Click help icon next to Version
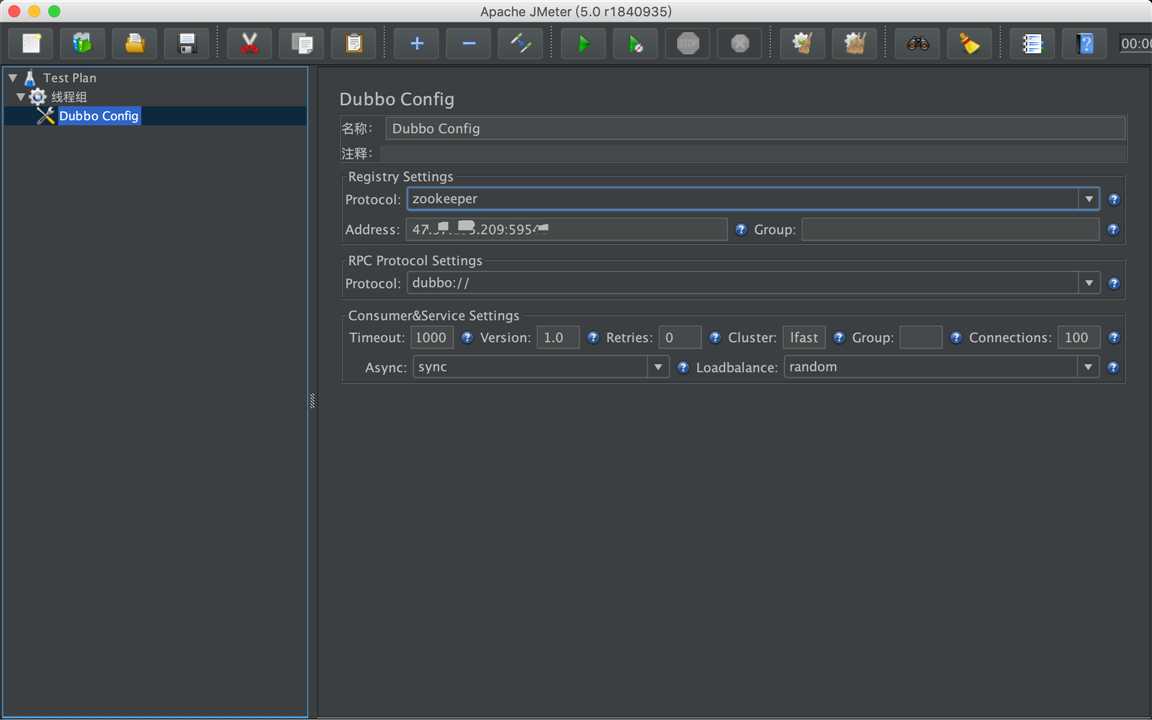The height and width of the screenshot is (720, 1152). coord(593,337)
